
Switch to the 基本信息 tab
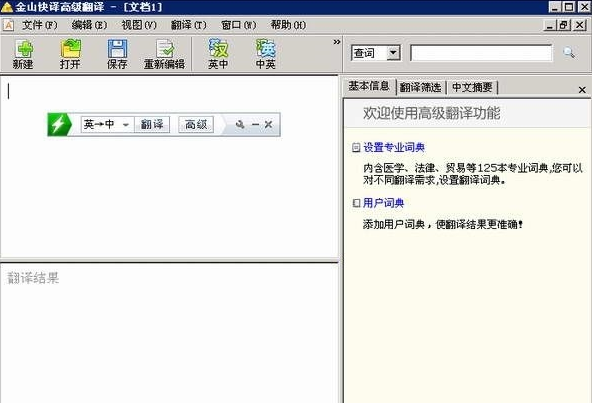tap(369, 86)
